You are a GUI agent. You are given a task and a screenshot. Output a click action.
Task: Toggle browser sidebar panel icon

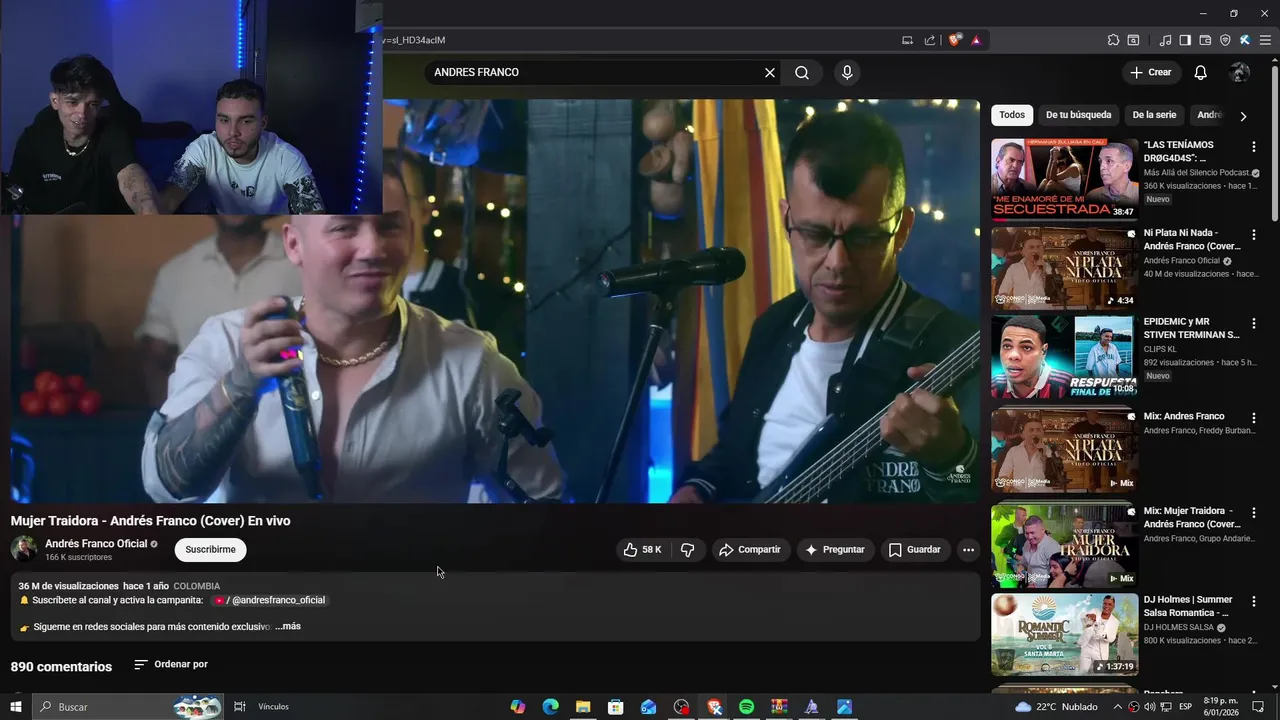pyautogui.click(x=1185, y=40)
